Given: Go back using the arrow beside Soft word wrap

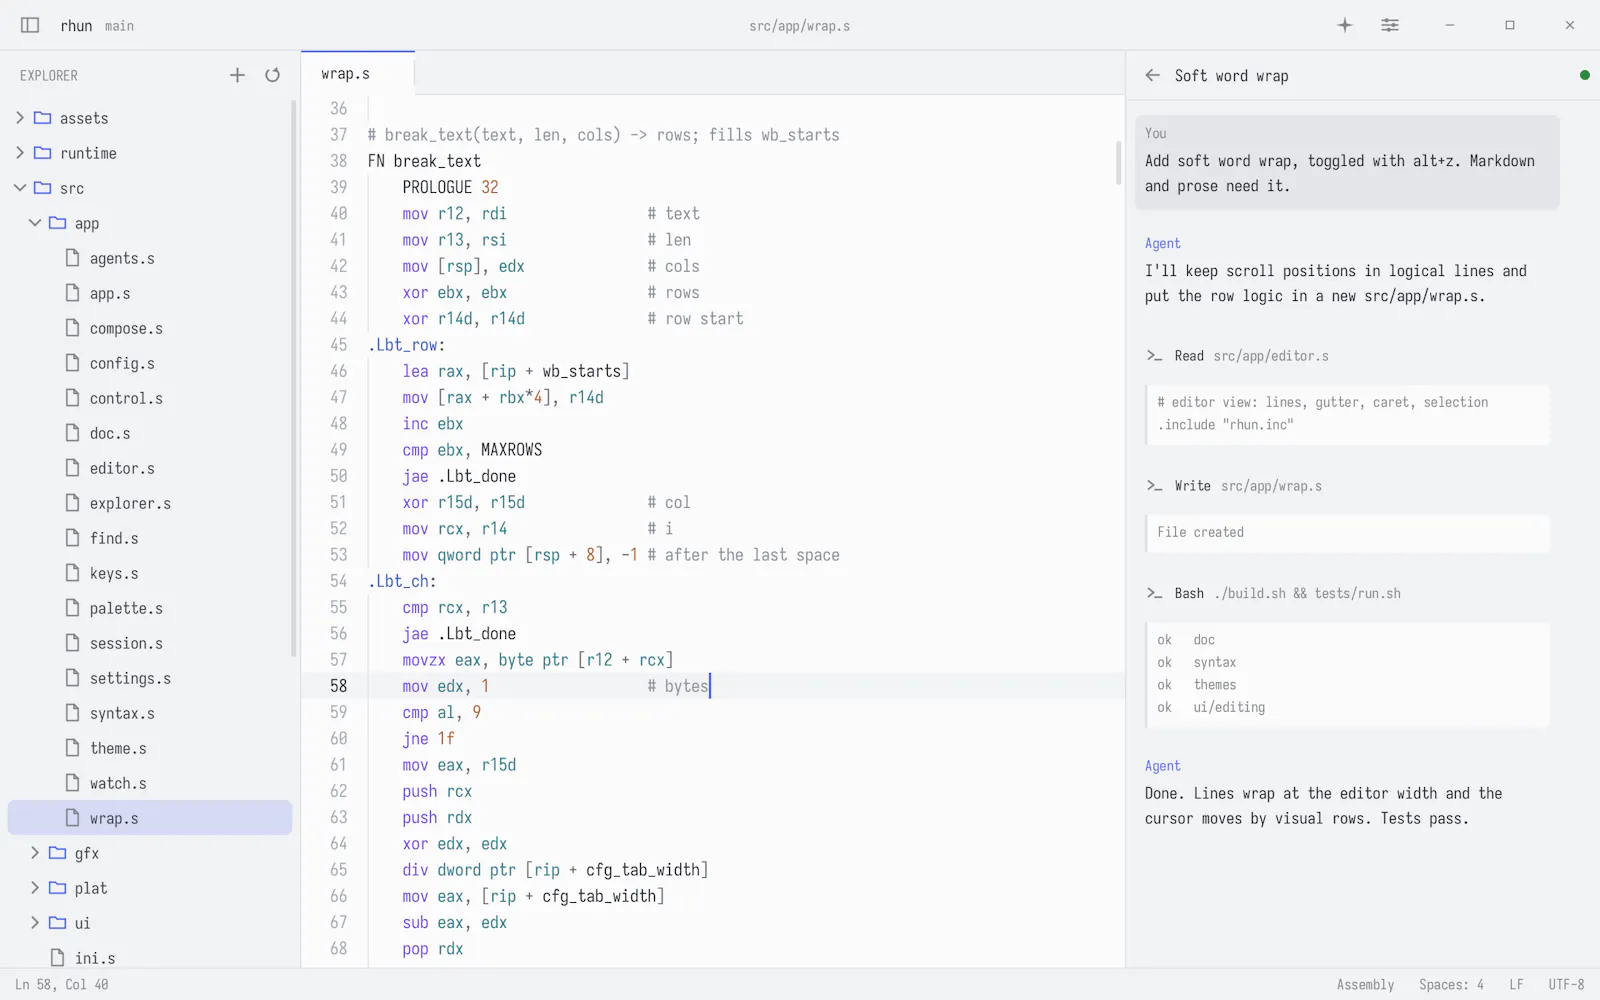Looking at the screenshot, I should pyautogui.click(x=1153, y=75).
